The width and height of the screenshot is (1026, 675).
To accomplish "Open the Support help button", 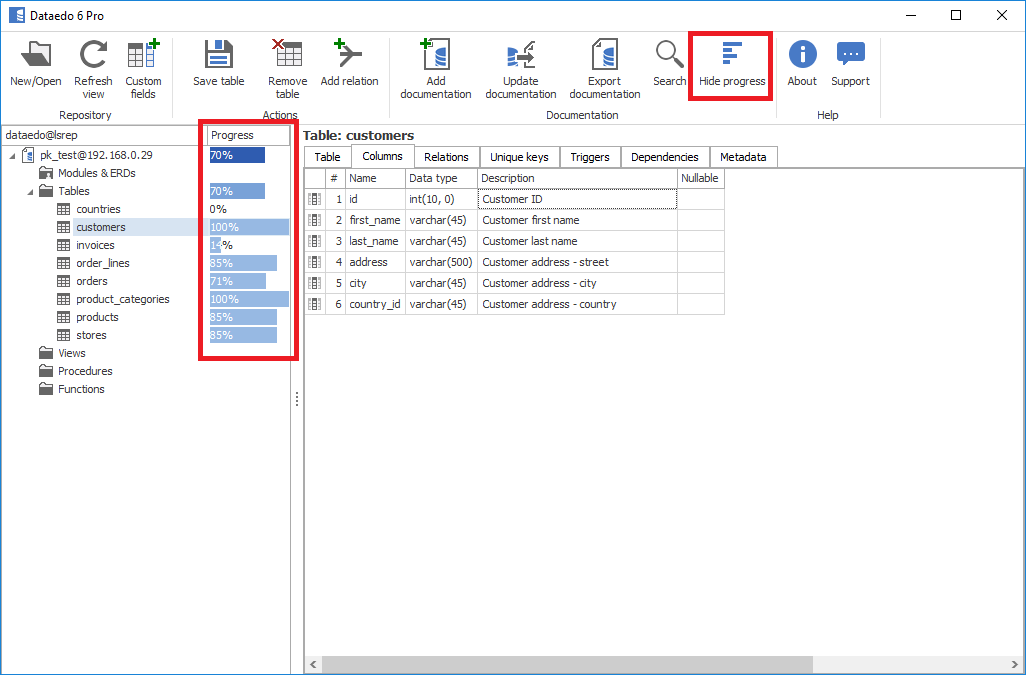I will point(850,64).
